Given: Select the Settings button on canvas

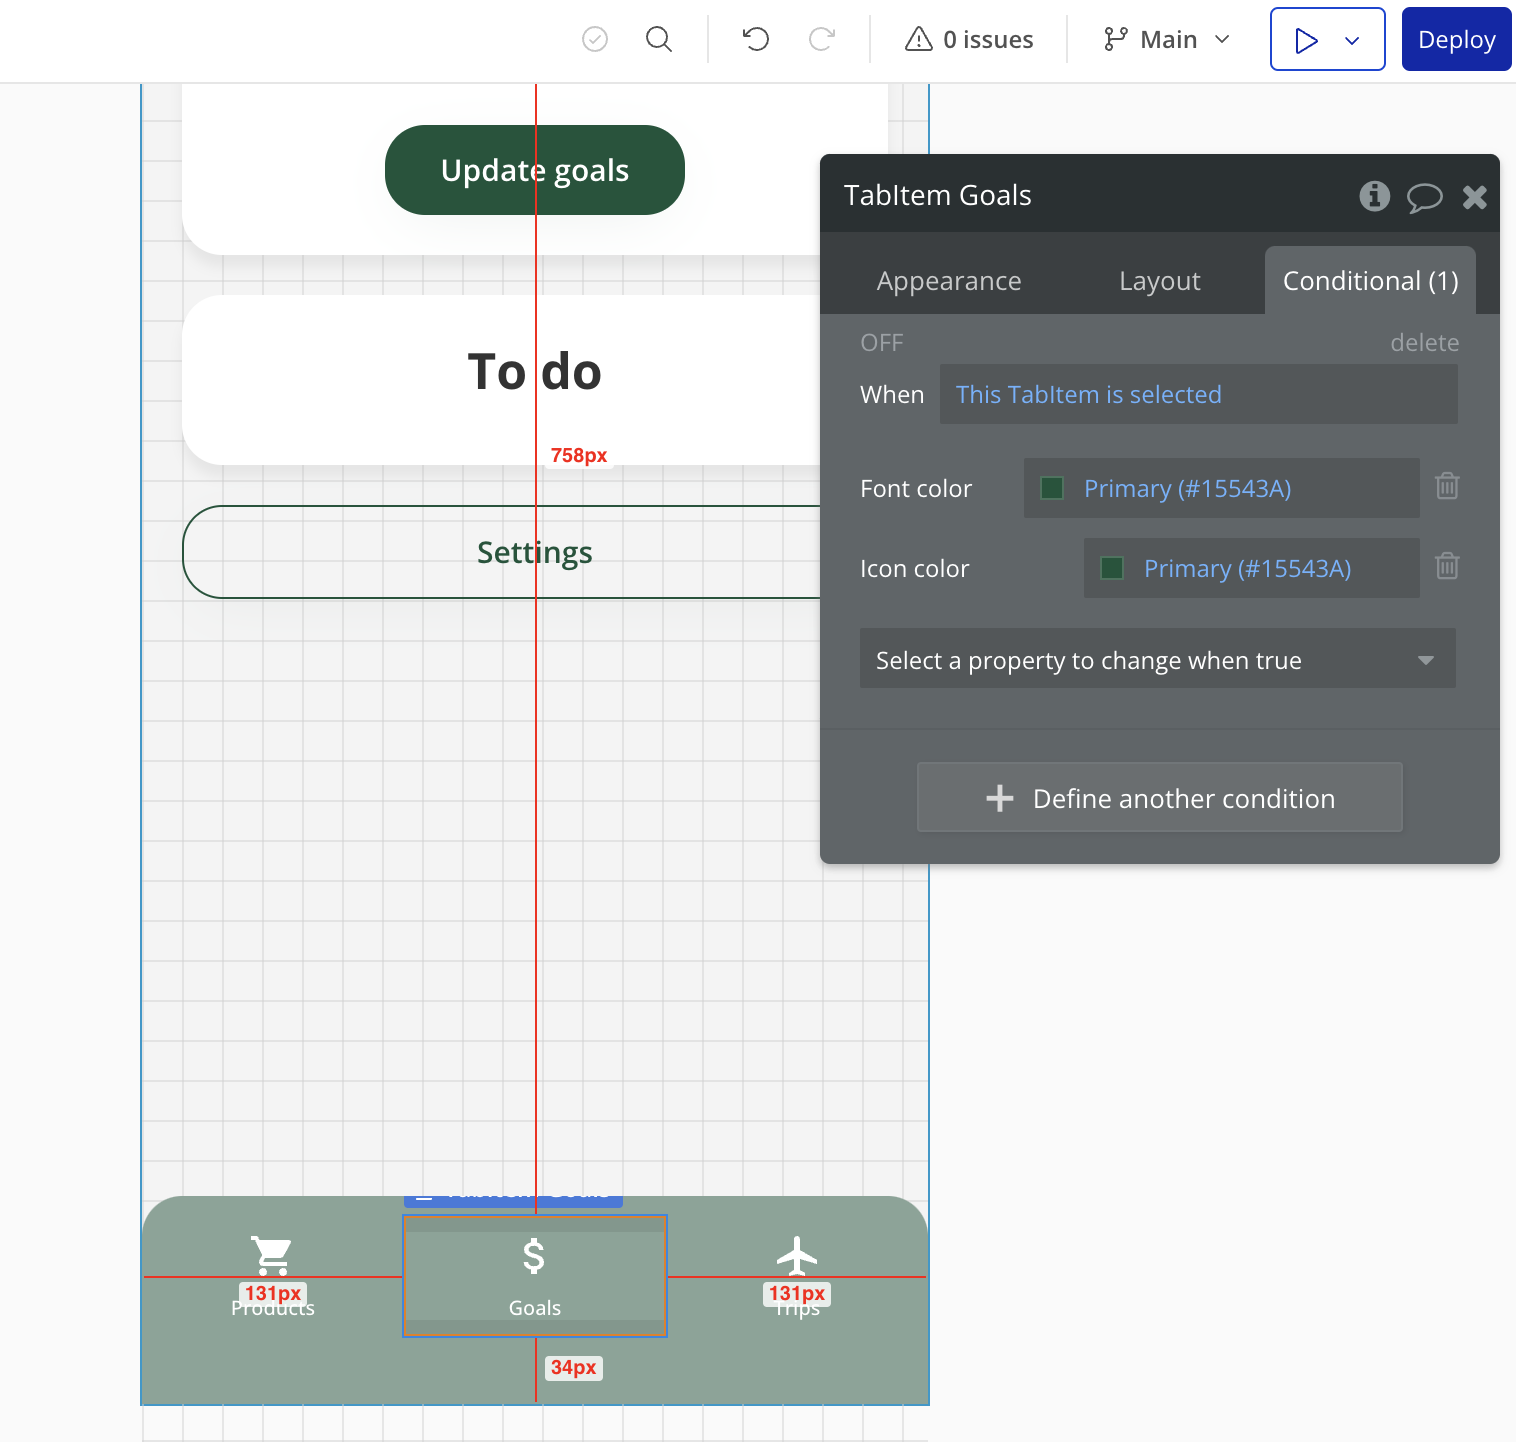Looking at the screenshot, I should point(502,552).
